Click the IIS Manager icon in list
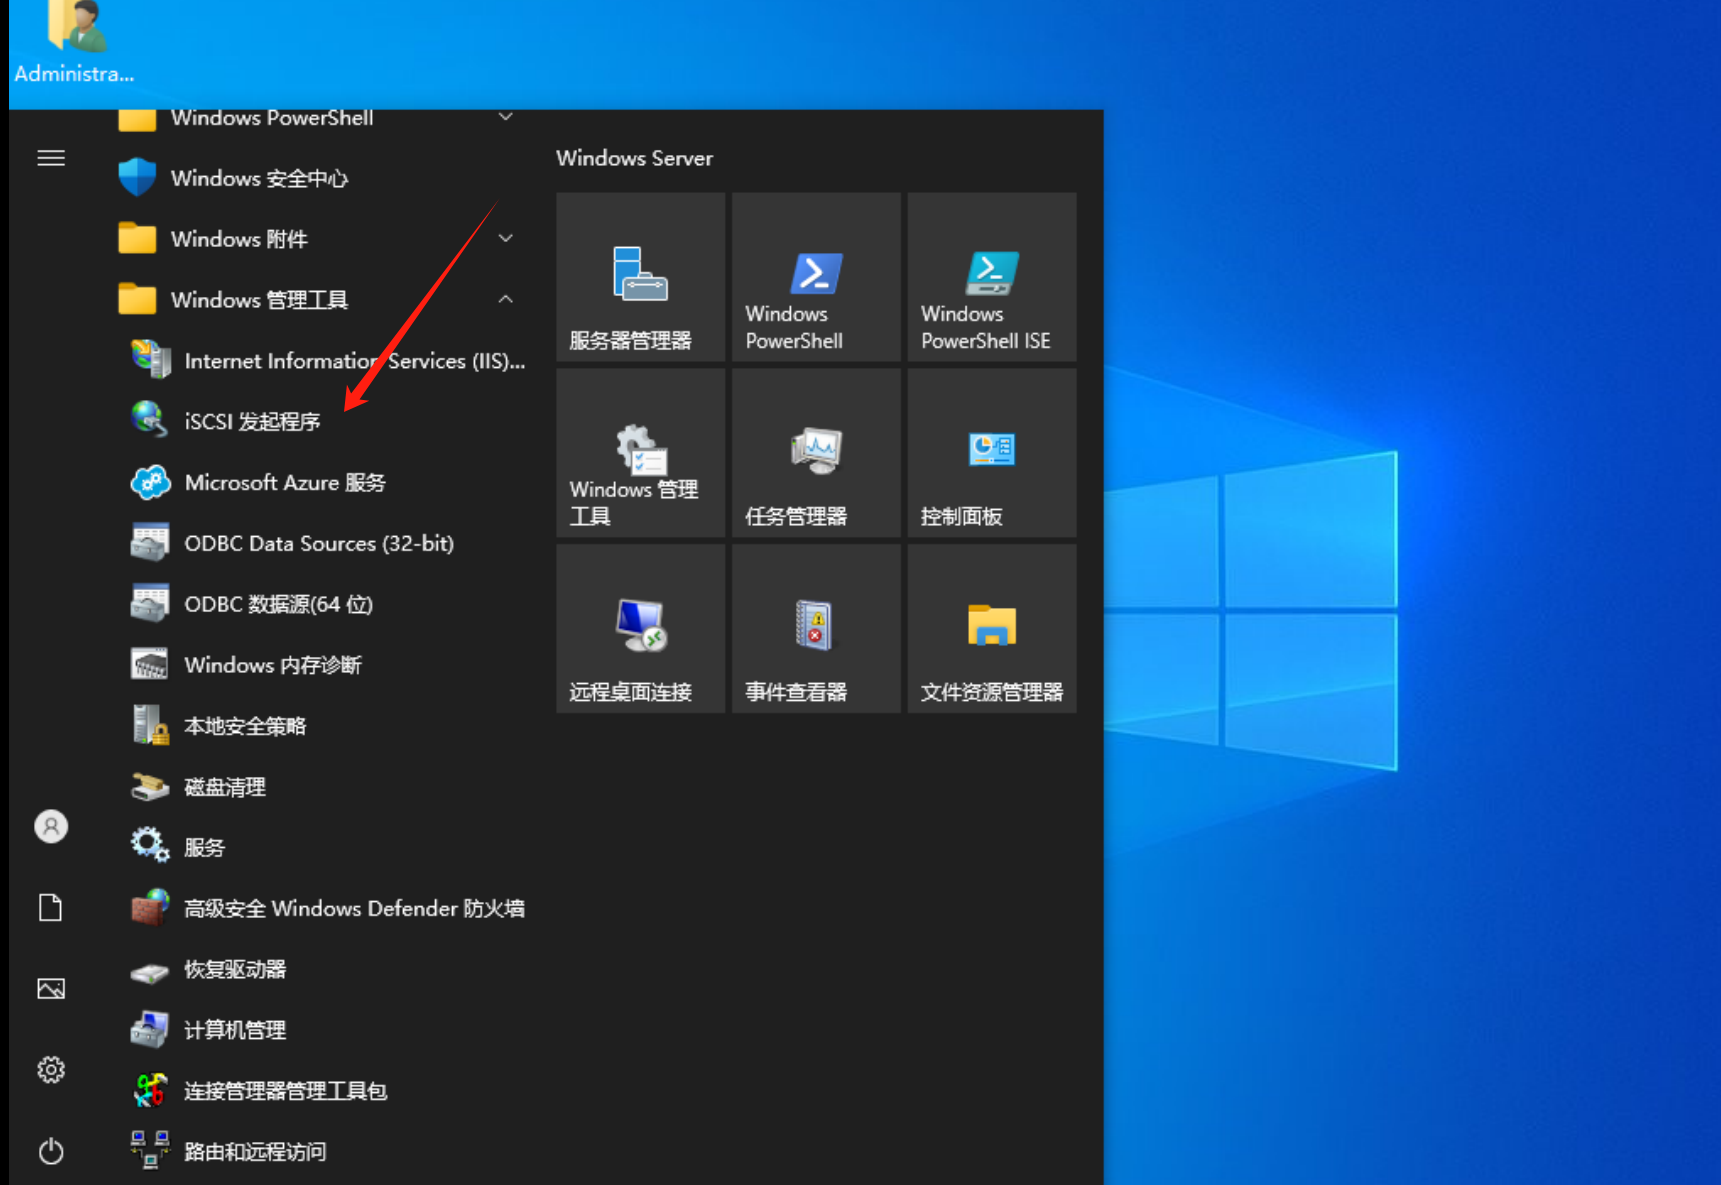 click(150, 360)
